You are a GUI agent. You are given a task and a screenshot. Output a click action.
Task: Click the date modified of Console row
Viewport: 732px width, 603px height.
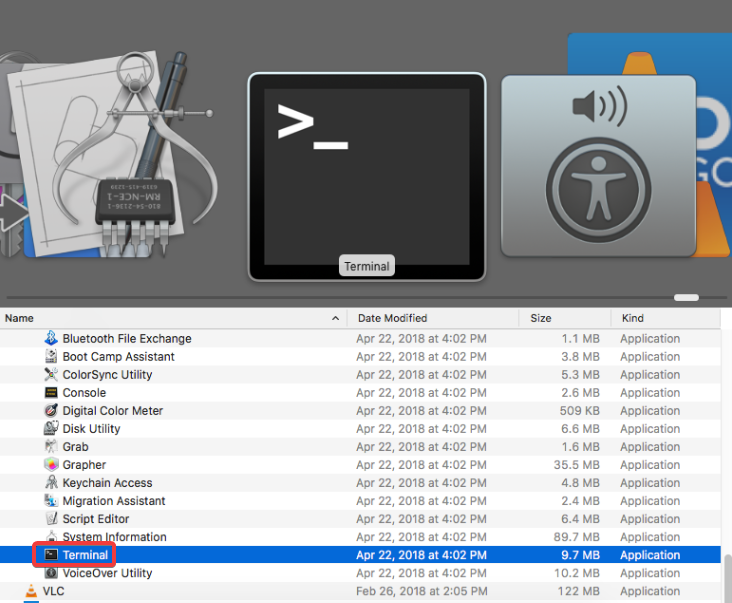pyautogui.click(x=421, y=393)
